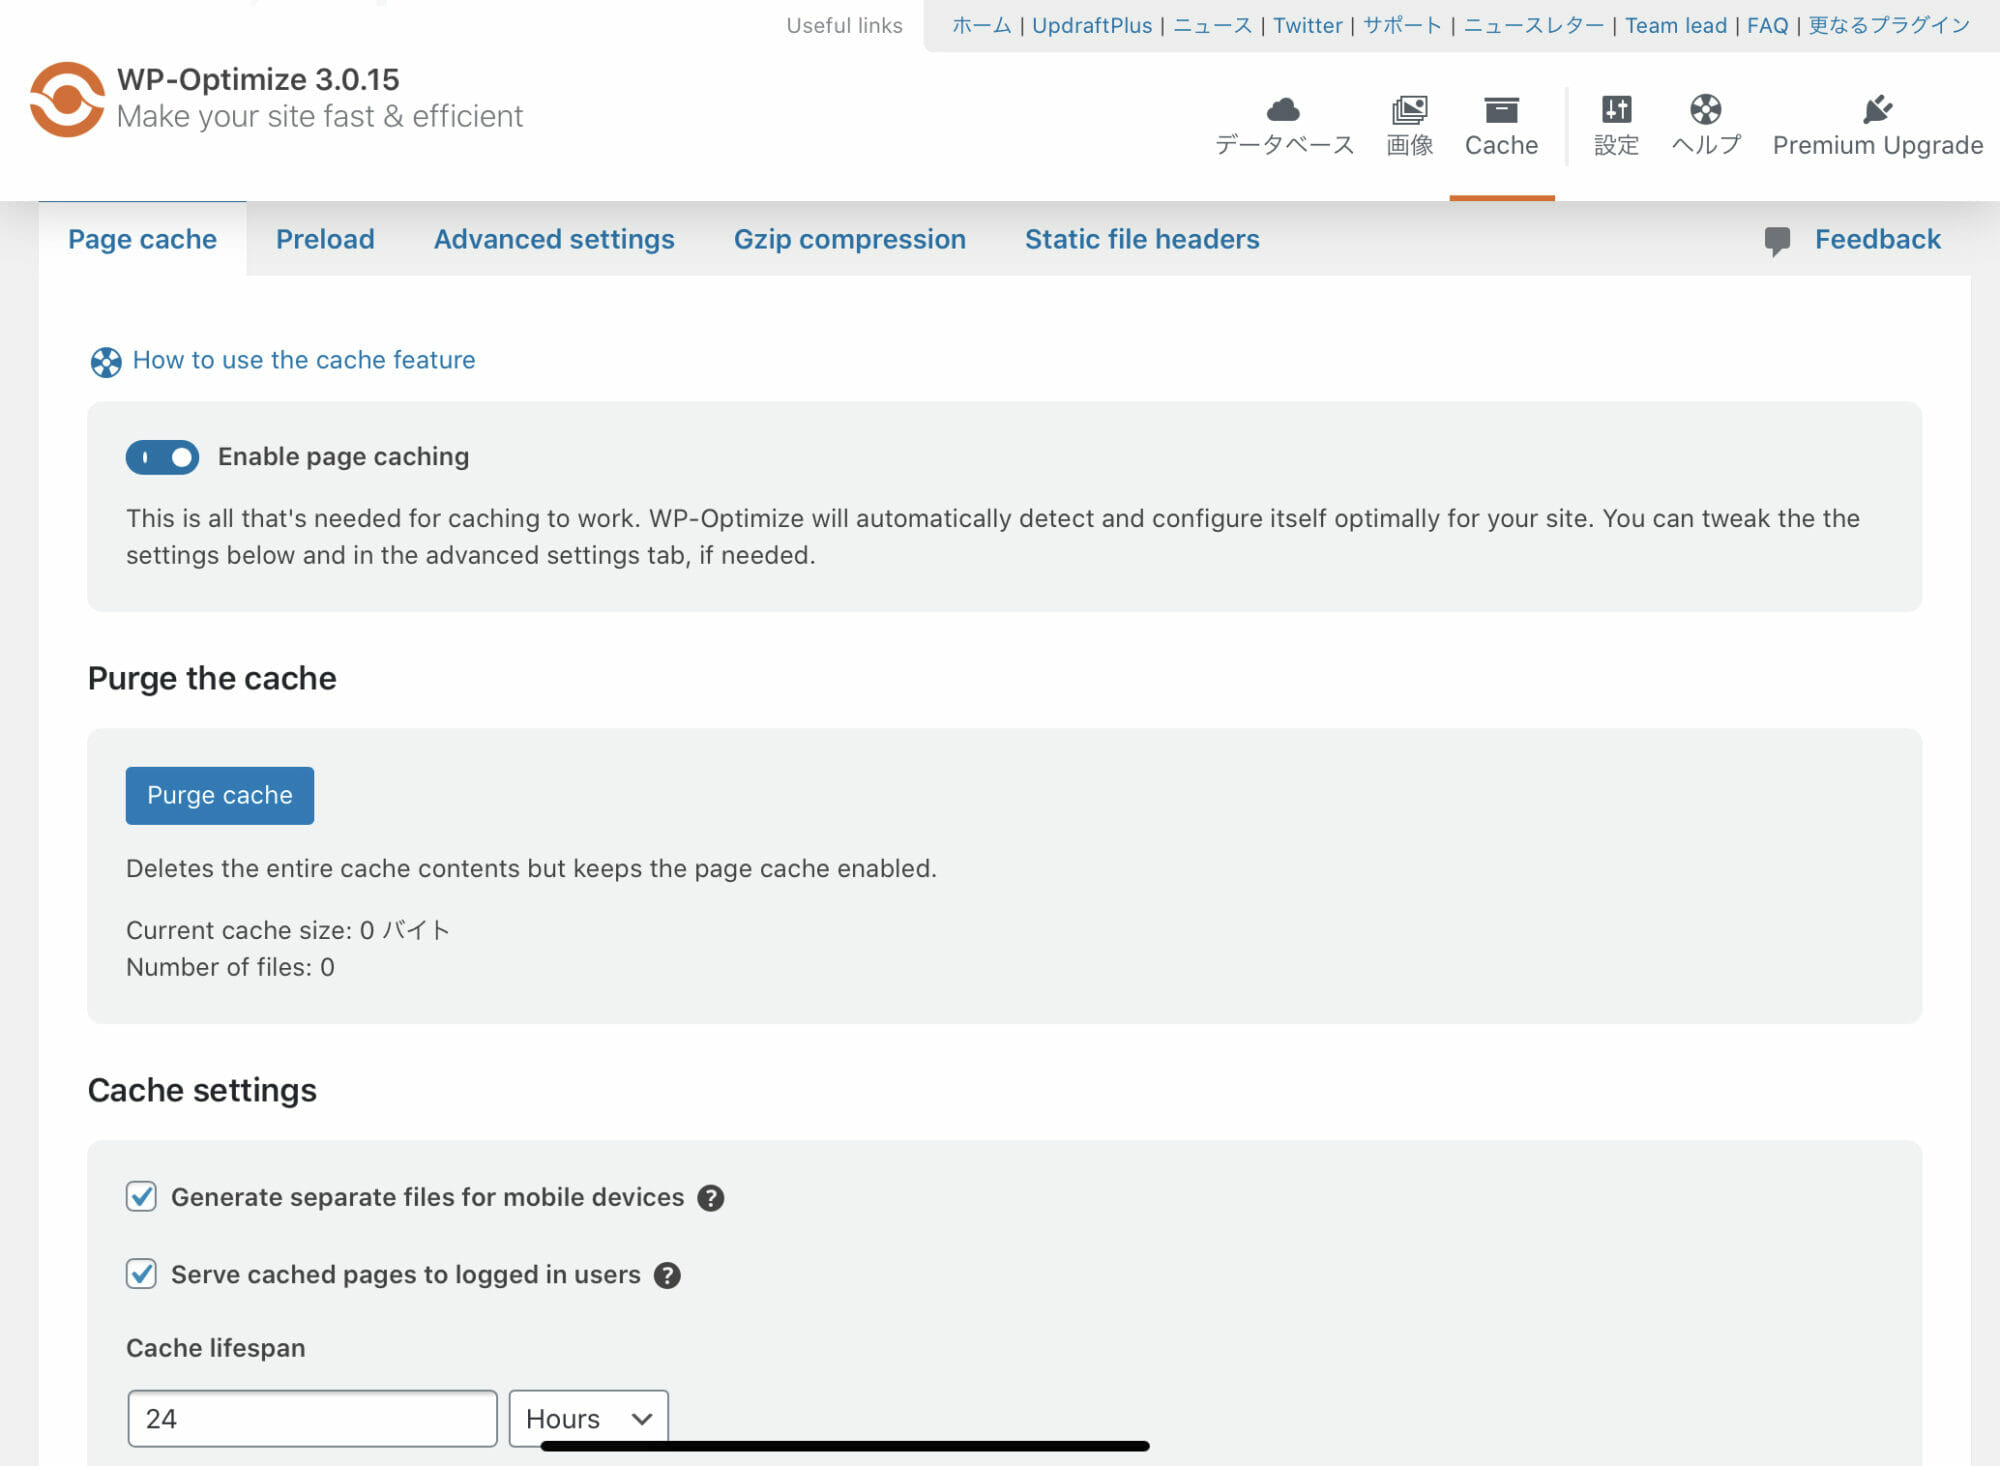
Task: Open the Gzip compression tab
Action: pos(850,239)
